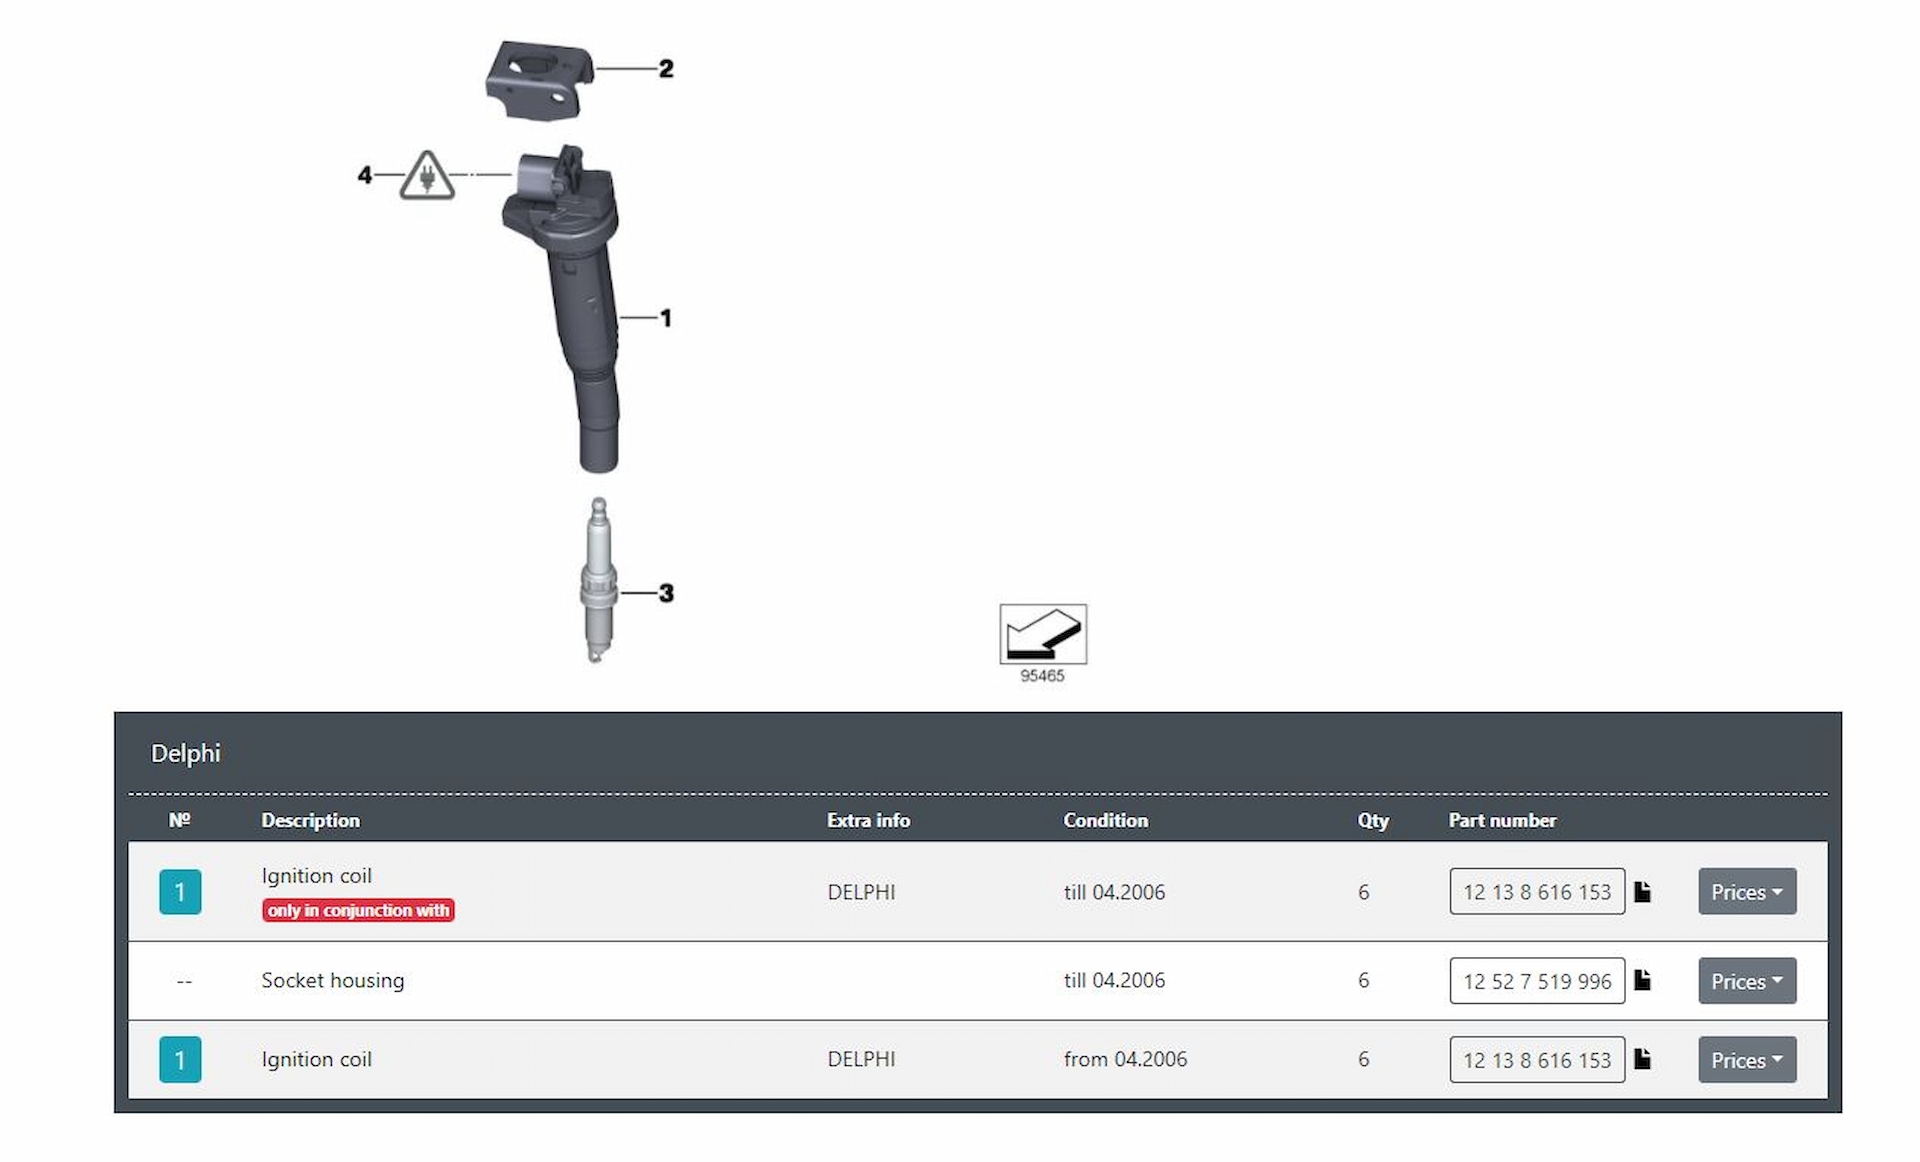Click the Extra info column header
This screenshot has height=1162, width=1920.
(x=868, y=820)
